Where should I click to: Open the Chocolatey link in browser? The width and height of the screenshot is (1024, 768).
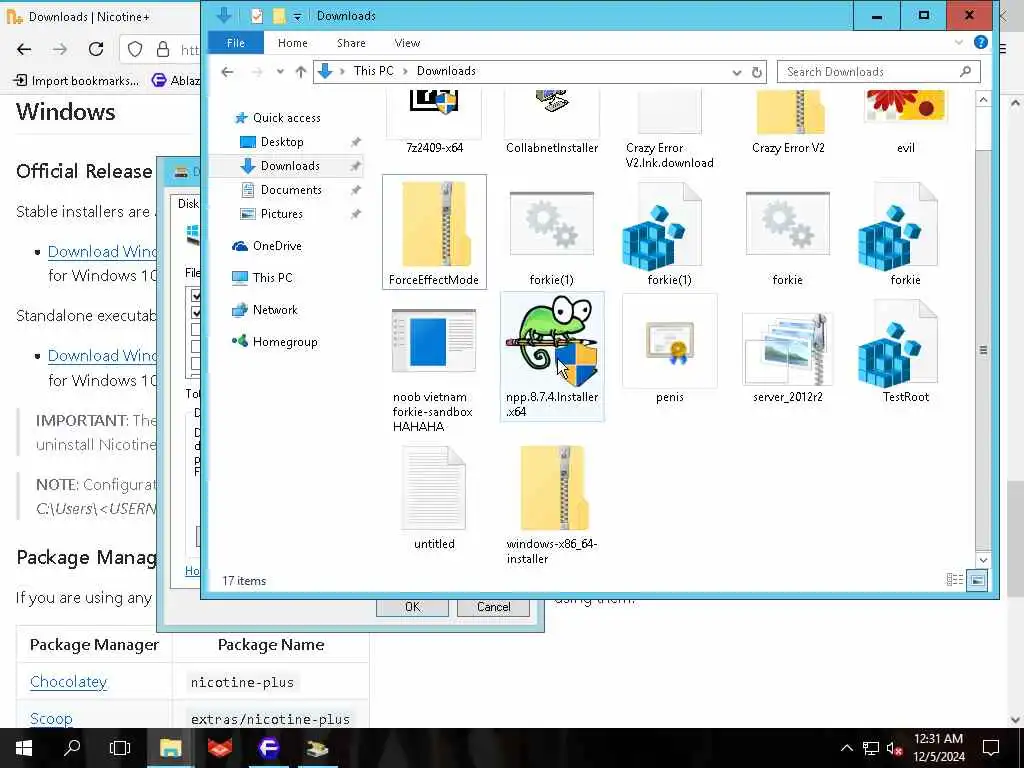pyautogui.click(x=69, y=681)
